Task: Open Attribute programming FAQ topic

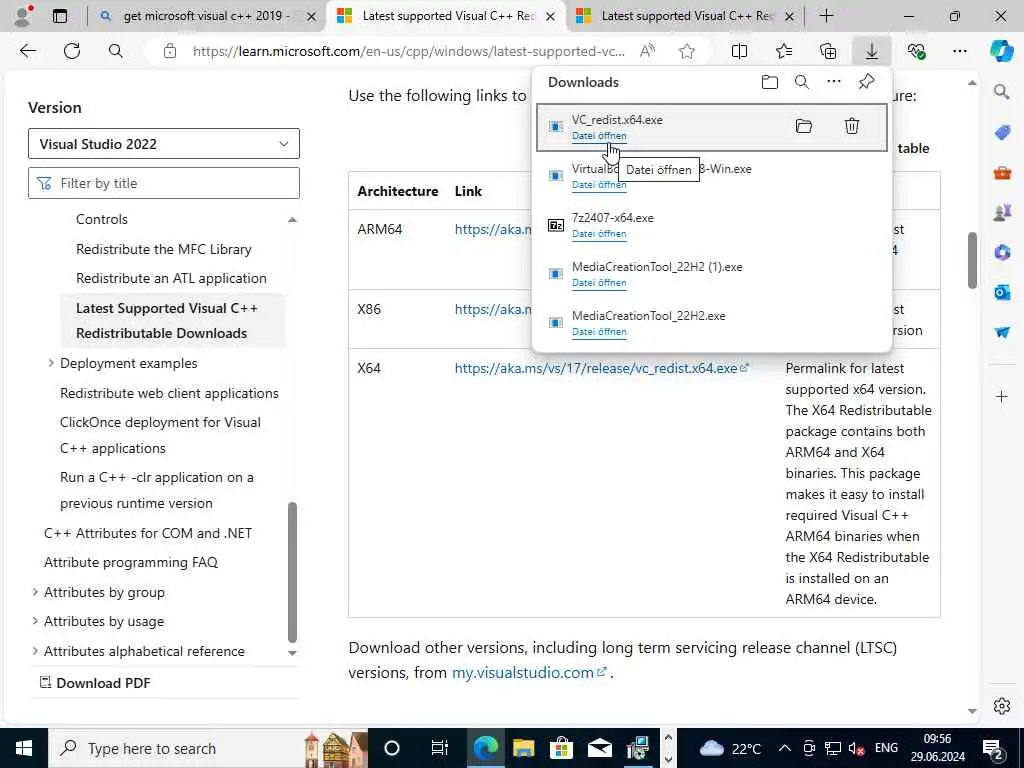Action: click(131, 562)
